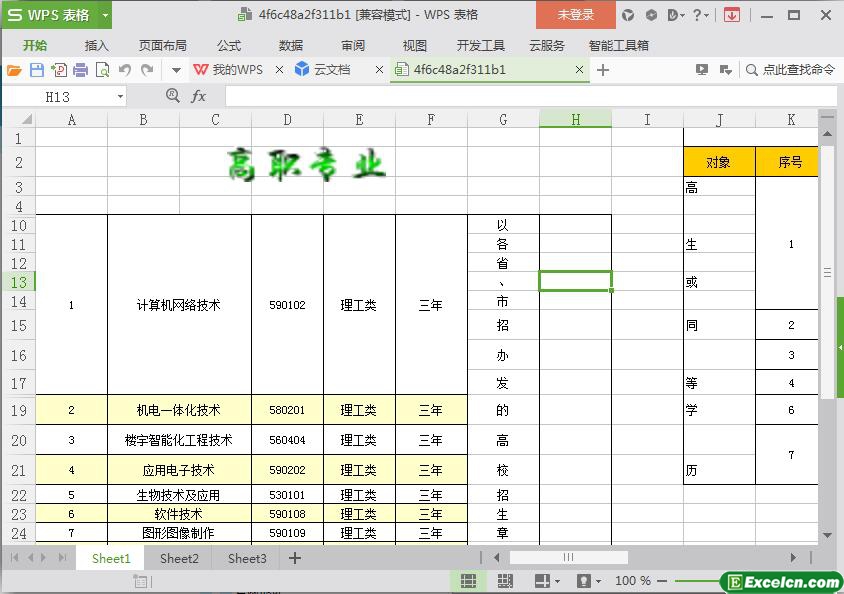Toggle page break preview view button
Screen dimensions: 844x594
pyautogui.click(x=505, y=581)
